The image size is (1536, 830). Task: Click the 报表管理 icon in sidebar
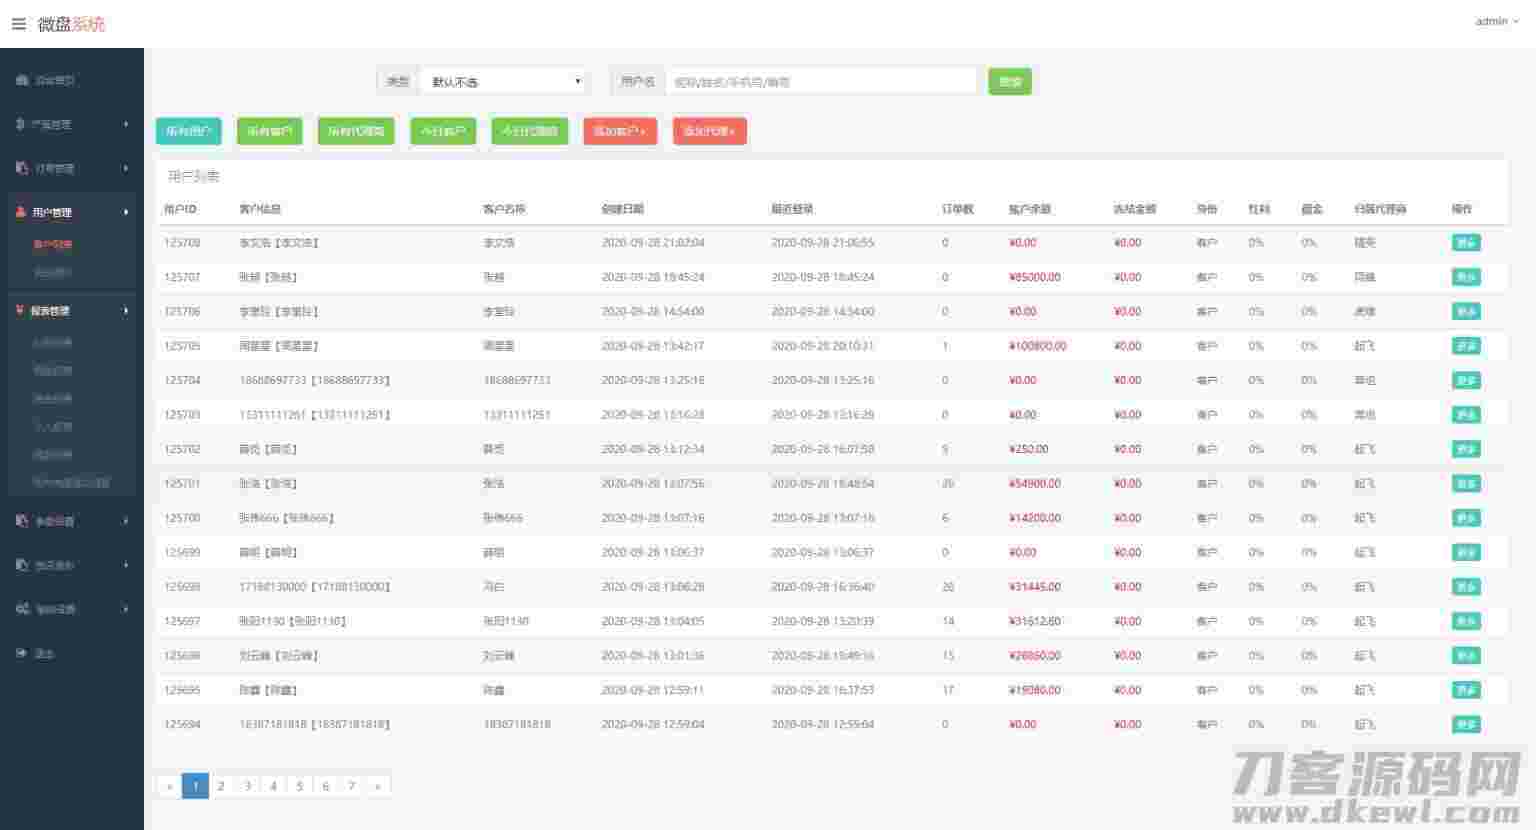[x=20, y=311]
